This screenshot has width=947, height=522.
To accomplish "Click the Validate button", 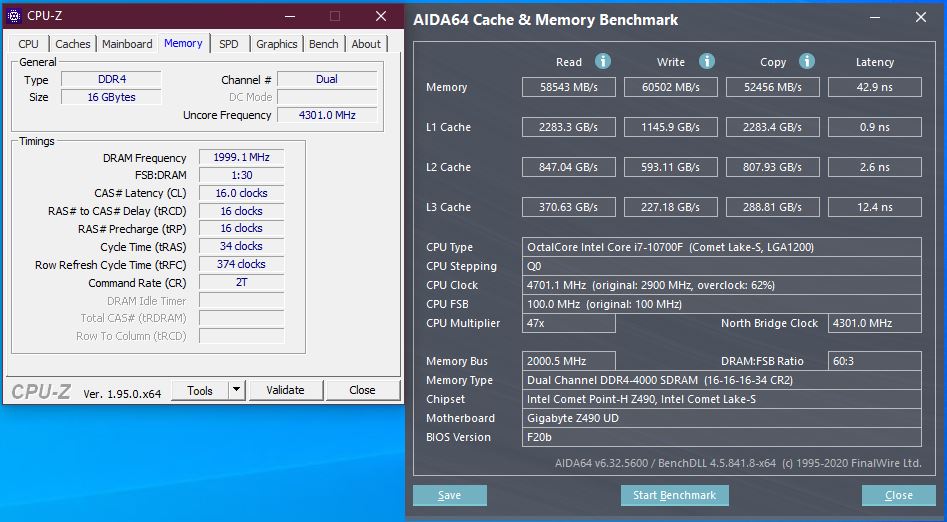I will pos(286,390).
